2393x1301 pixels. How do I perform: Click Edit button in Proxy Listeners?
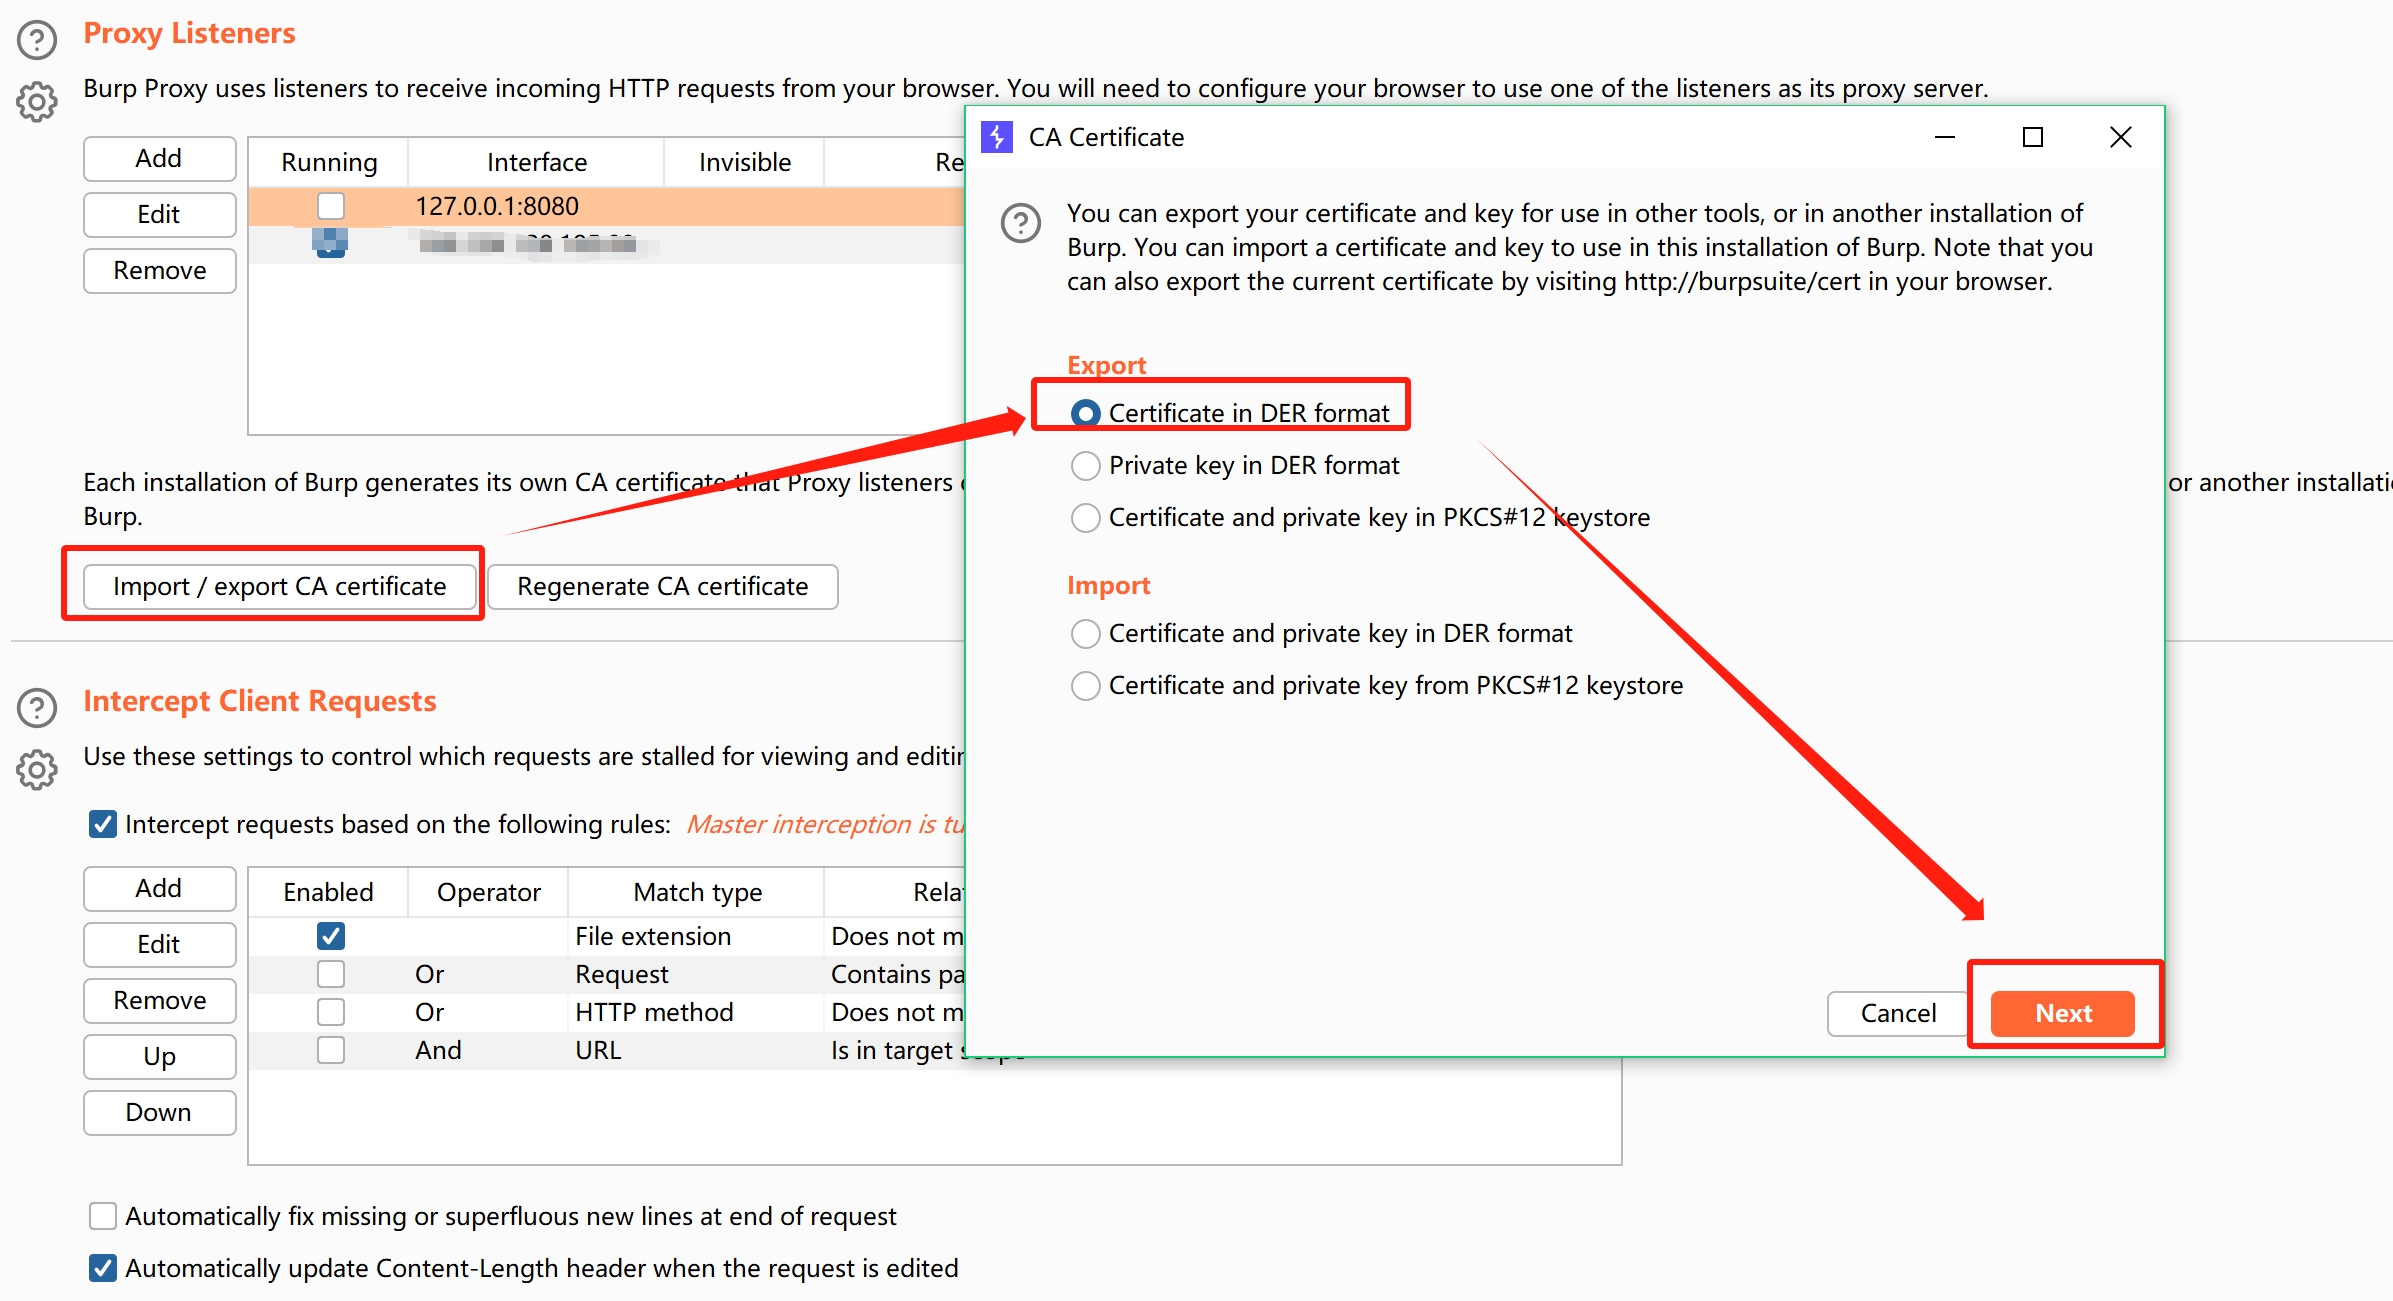(x=159, y=215)
